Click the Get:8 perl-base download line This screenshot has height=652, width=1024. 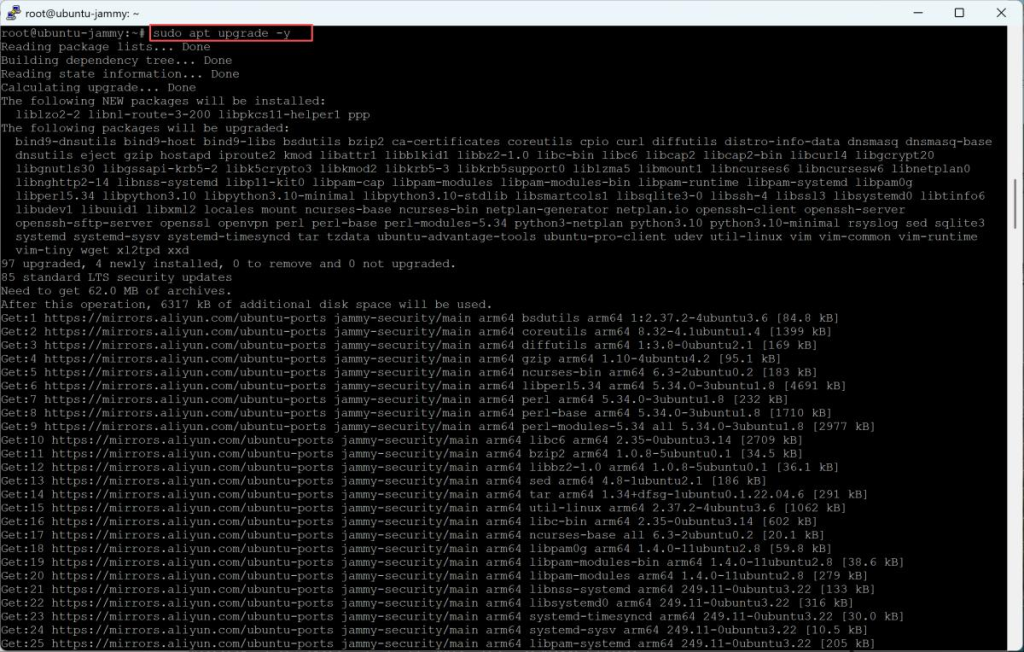click(x=416, y=414)
